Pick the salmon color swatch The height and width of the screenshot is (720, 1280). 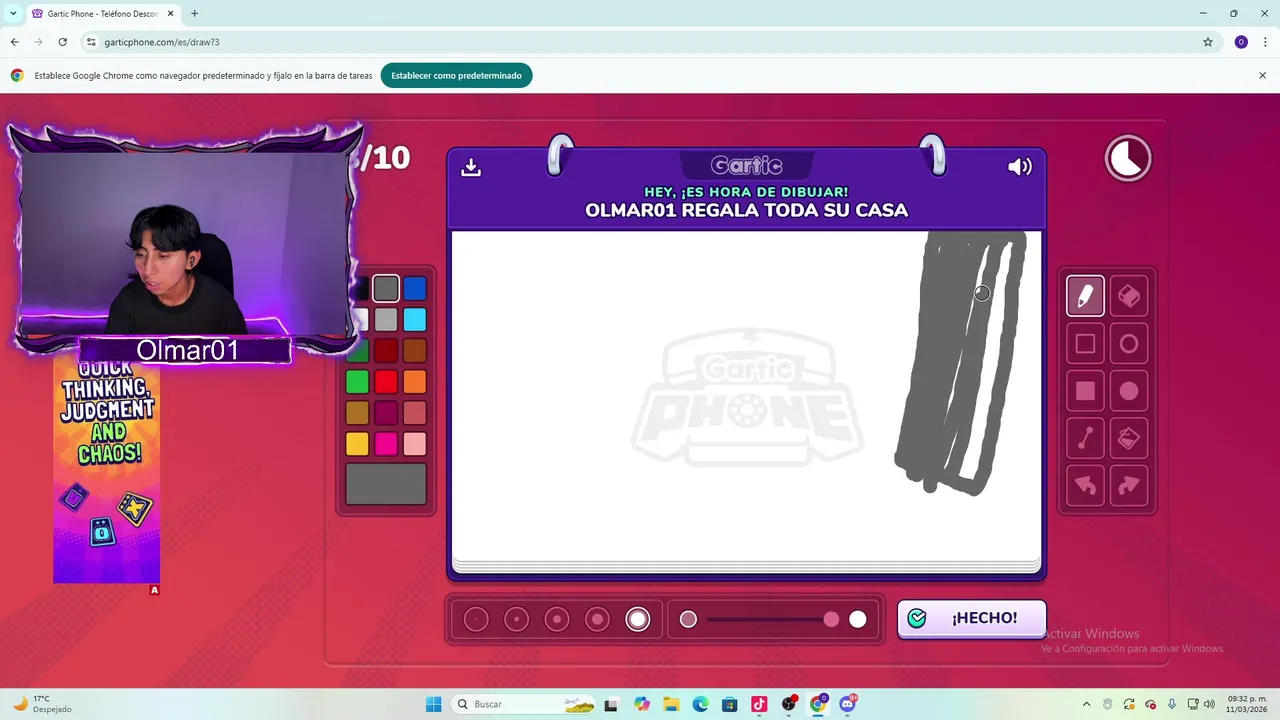coord(415,413)
